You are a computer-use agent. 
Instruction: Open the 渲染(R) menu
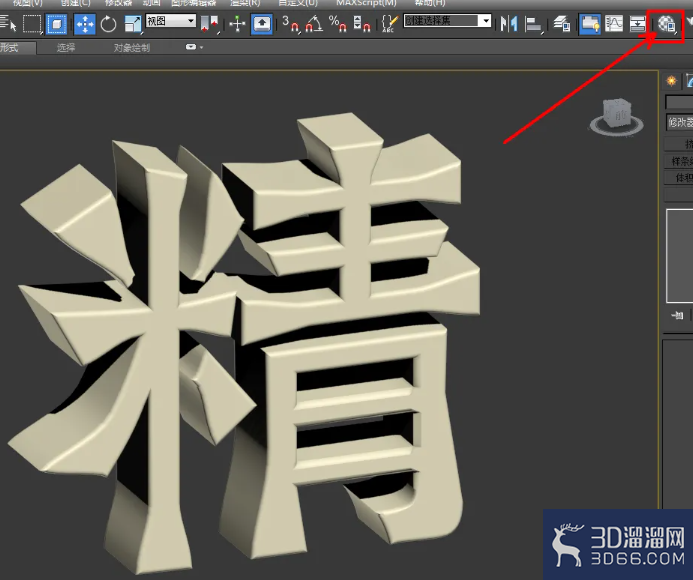pyautogui.click(x=245, y=3)
